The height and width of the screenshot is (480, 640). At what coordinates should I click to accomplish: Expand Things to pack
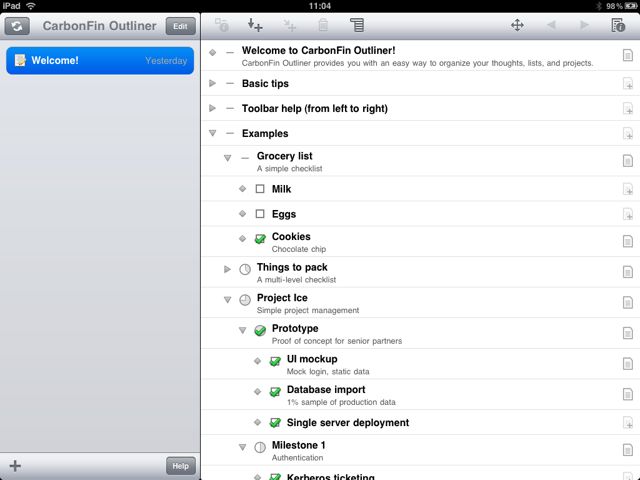(x=227, y=269)
